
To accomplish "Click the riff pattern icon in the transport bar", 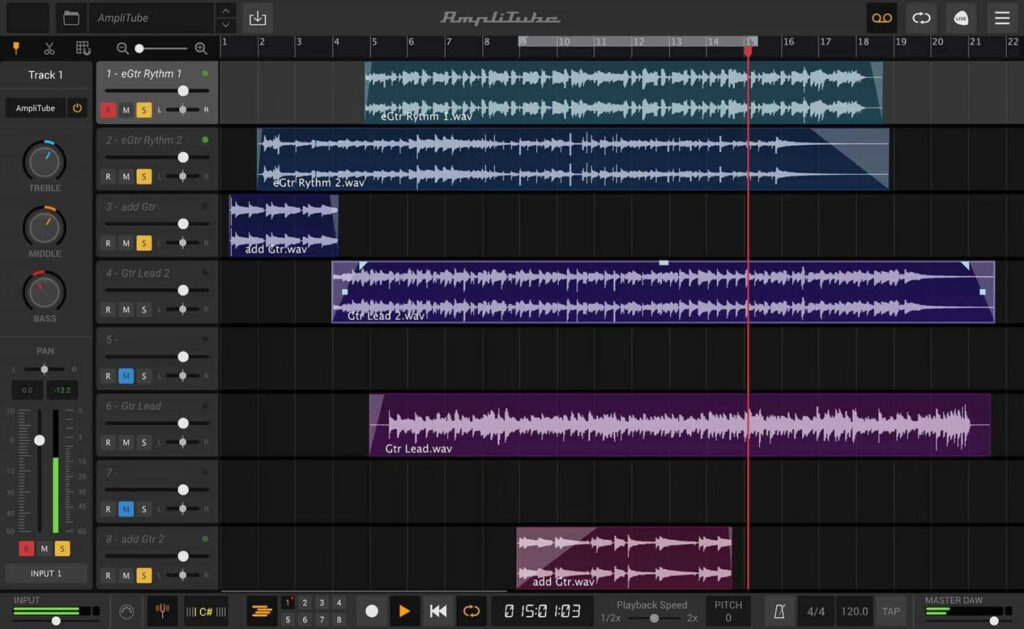I will coord(262,611).
